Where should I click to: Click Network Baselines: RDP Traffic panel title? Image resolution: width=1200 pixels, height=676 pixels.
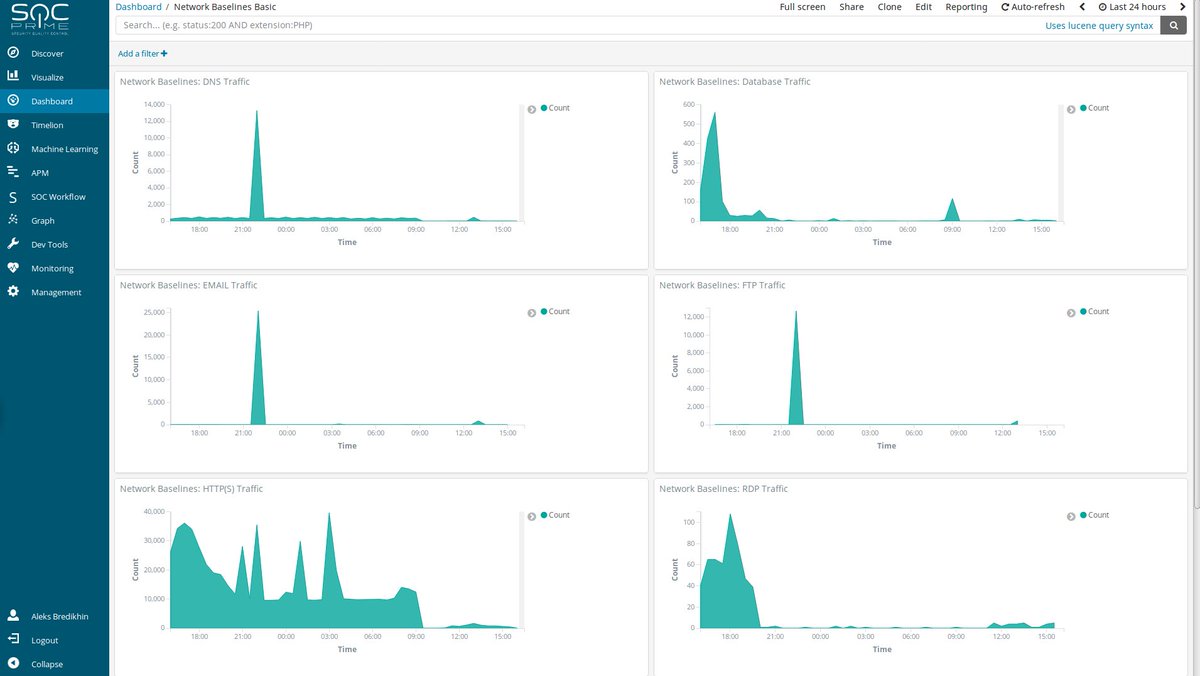tap(724, 489)
